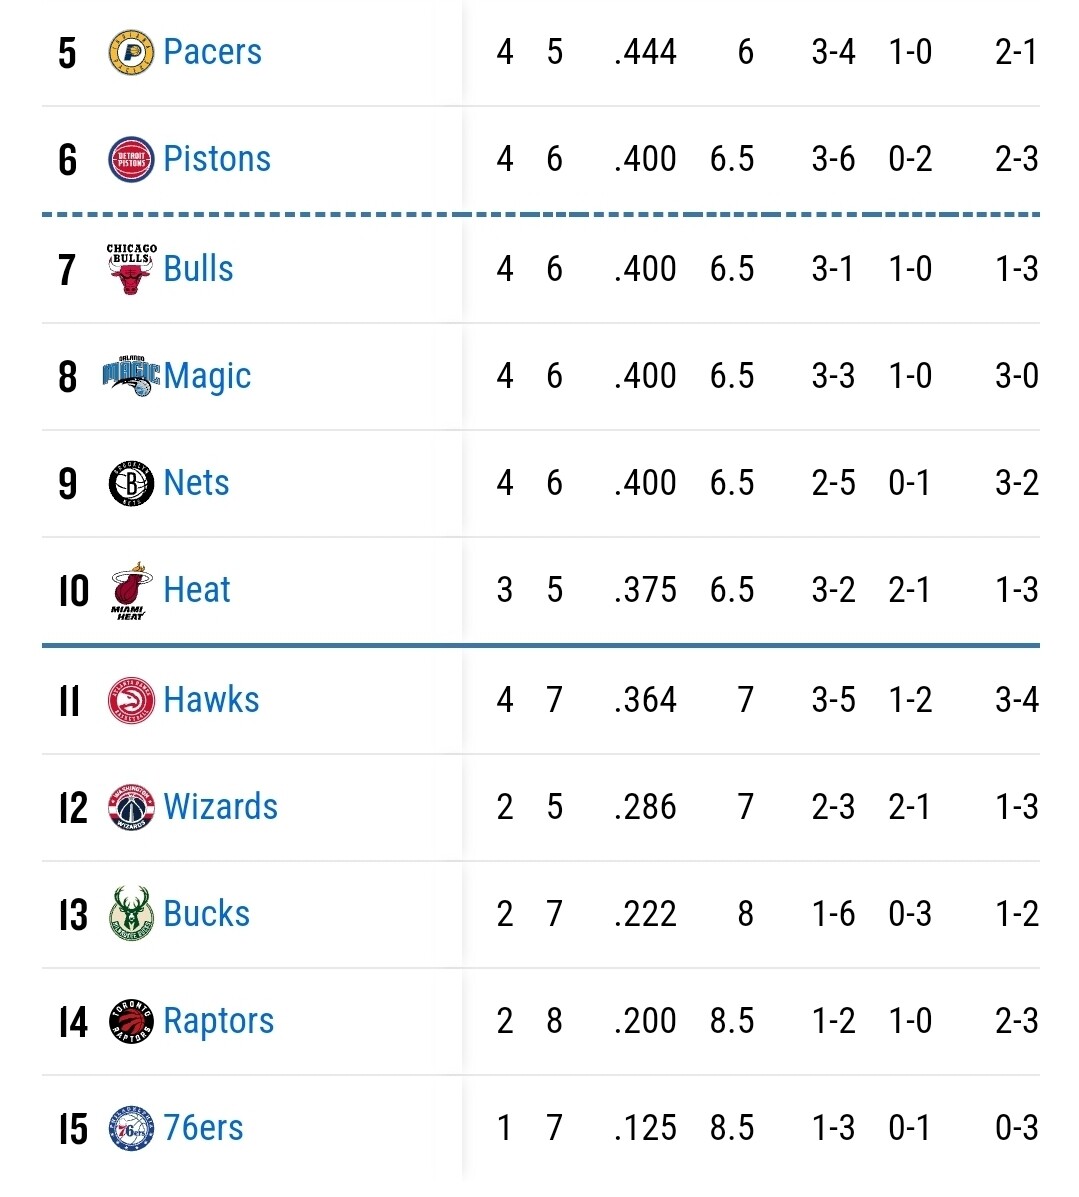Image resolution: width=1079 pixels, height=1197 pixels.
Task: Click the 76ers win percentage .125
Action: [x=645, y=1128]
